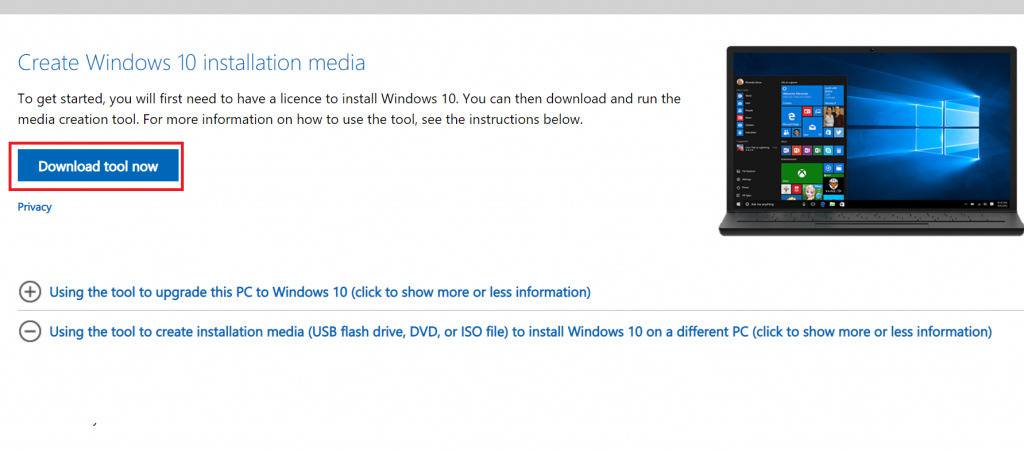Screen dimensions: 1024x451
Task: Click the user avatar in laptop's Start menu
Action: pos(741,82)
